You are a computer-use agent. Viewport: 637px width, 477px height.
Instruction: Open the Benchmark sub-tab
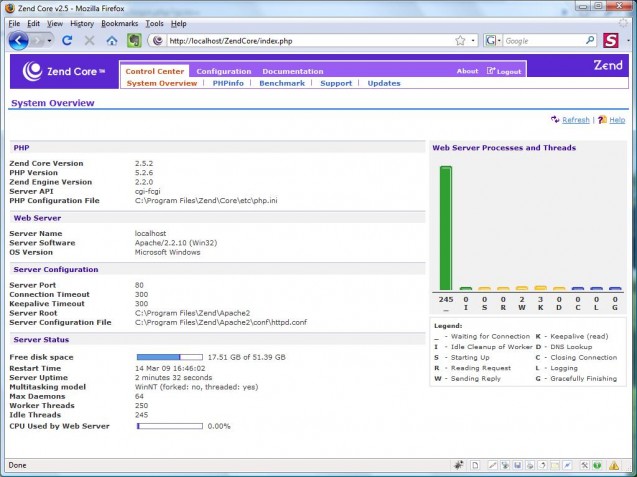[x=282, y=83]
